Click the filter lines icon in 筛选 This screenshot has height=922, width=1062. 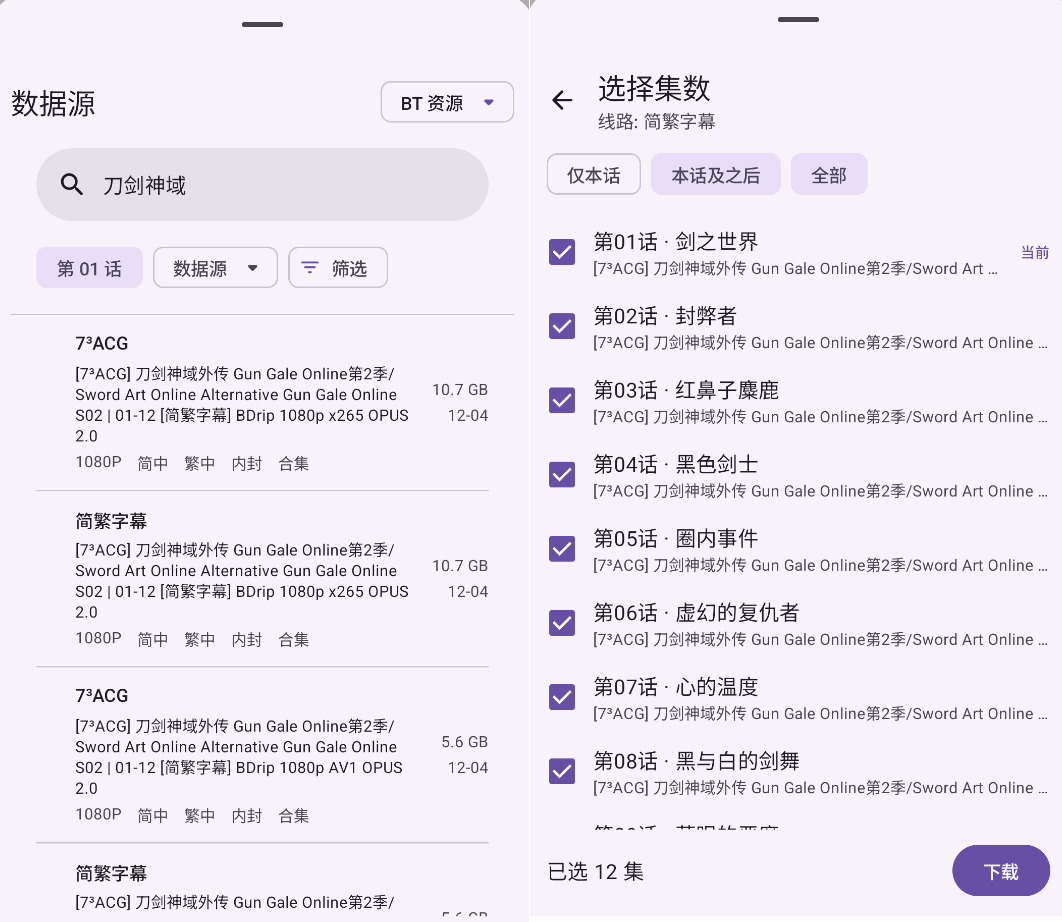point(310,268)
